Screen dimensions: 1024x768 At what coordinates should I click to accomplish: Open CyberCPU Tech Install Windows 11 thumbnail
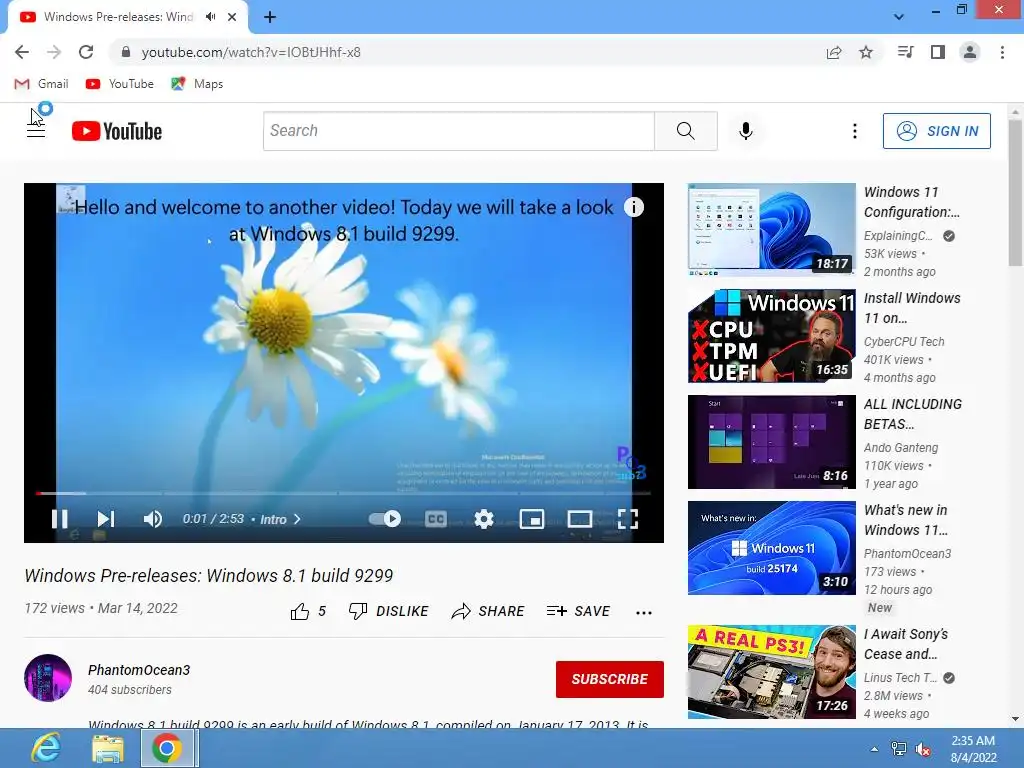tap(771, 336)
